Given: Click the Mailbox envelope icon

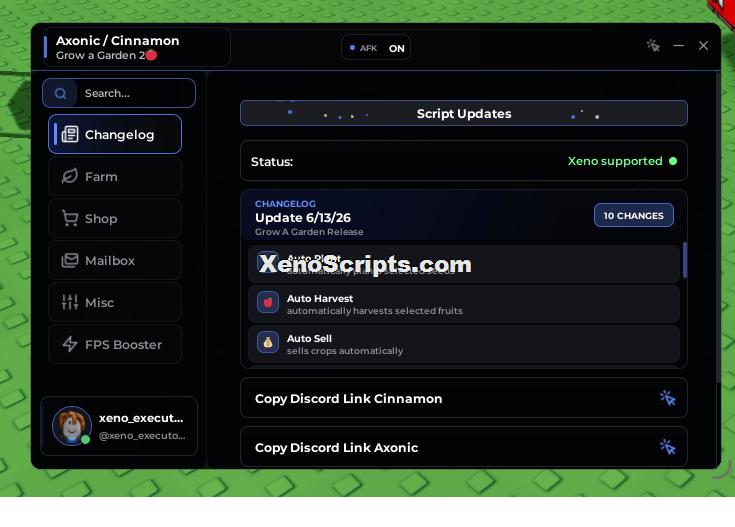Looking at the screenshot, I should coord(70,260).
